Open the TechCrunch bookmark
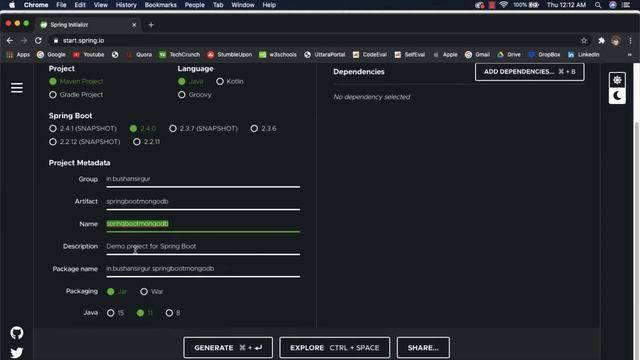 180,55
